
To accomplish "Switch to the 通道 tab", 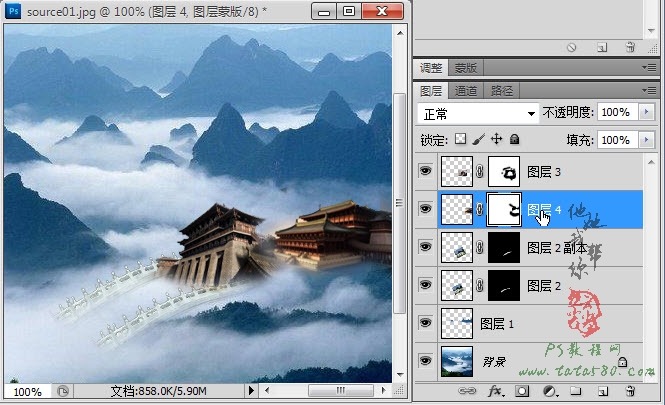I will 466,91.
